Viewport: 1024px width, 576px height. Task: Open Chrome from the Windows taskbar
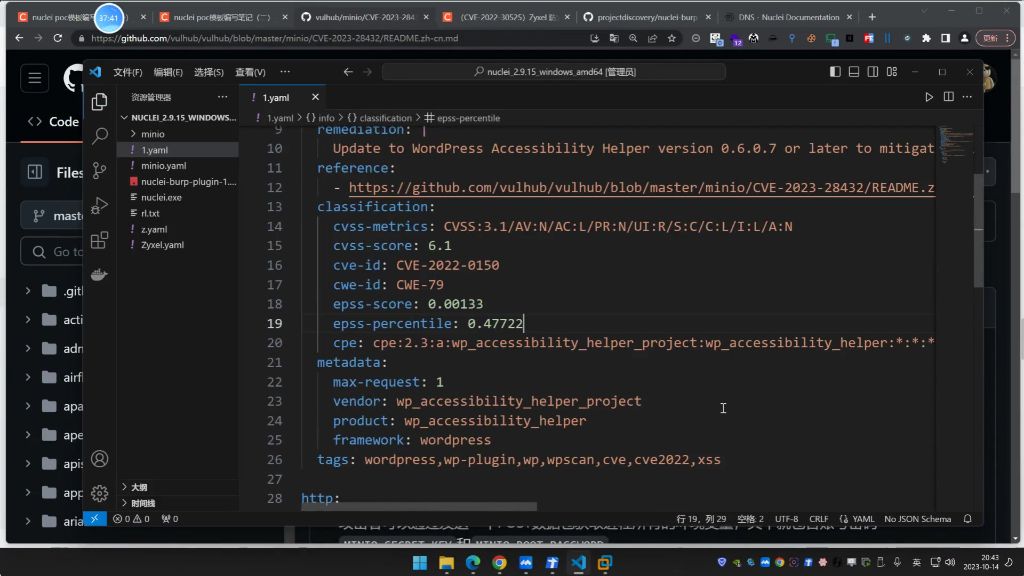(x=499, y=562)
